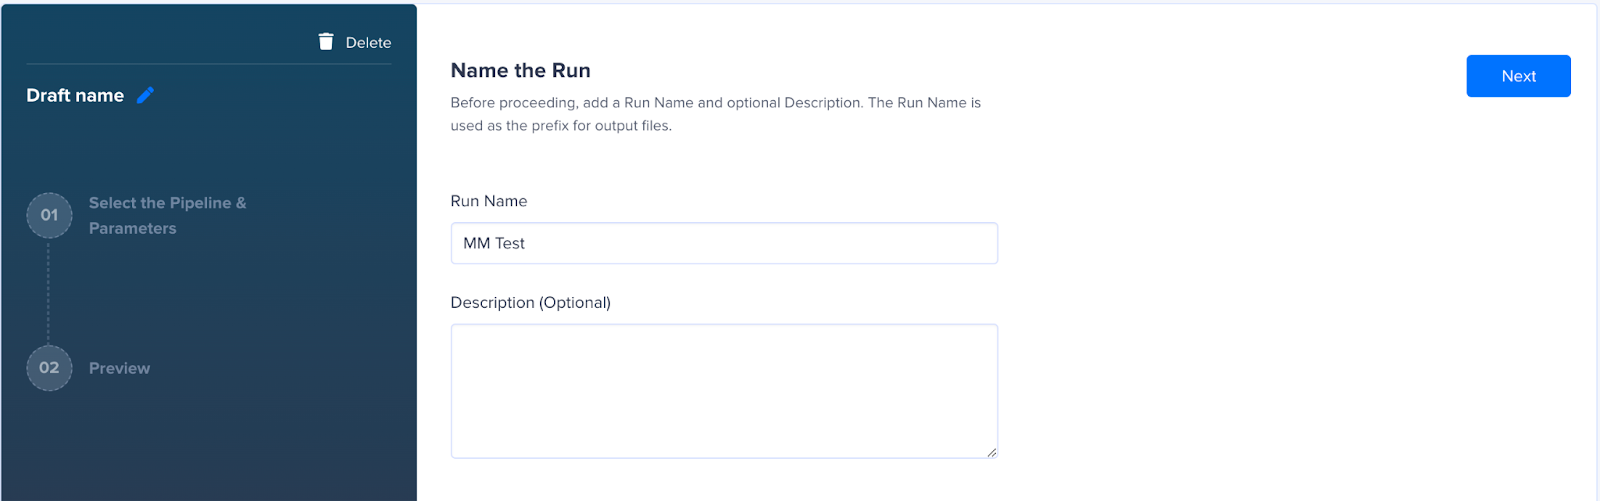Click the Description (Optional) label
The height and width of the screenshot is (501, 1600).
pos(530,302)
